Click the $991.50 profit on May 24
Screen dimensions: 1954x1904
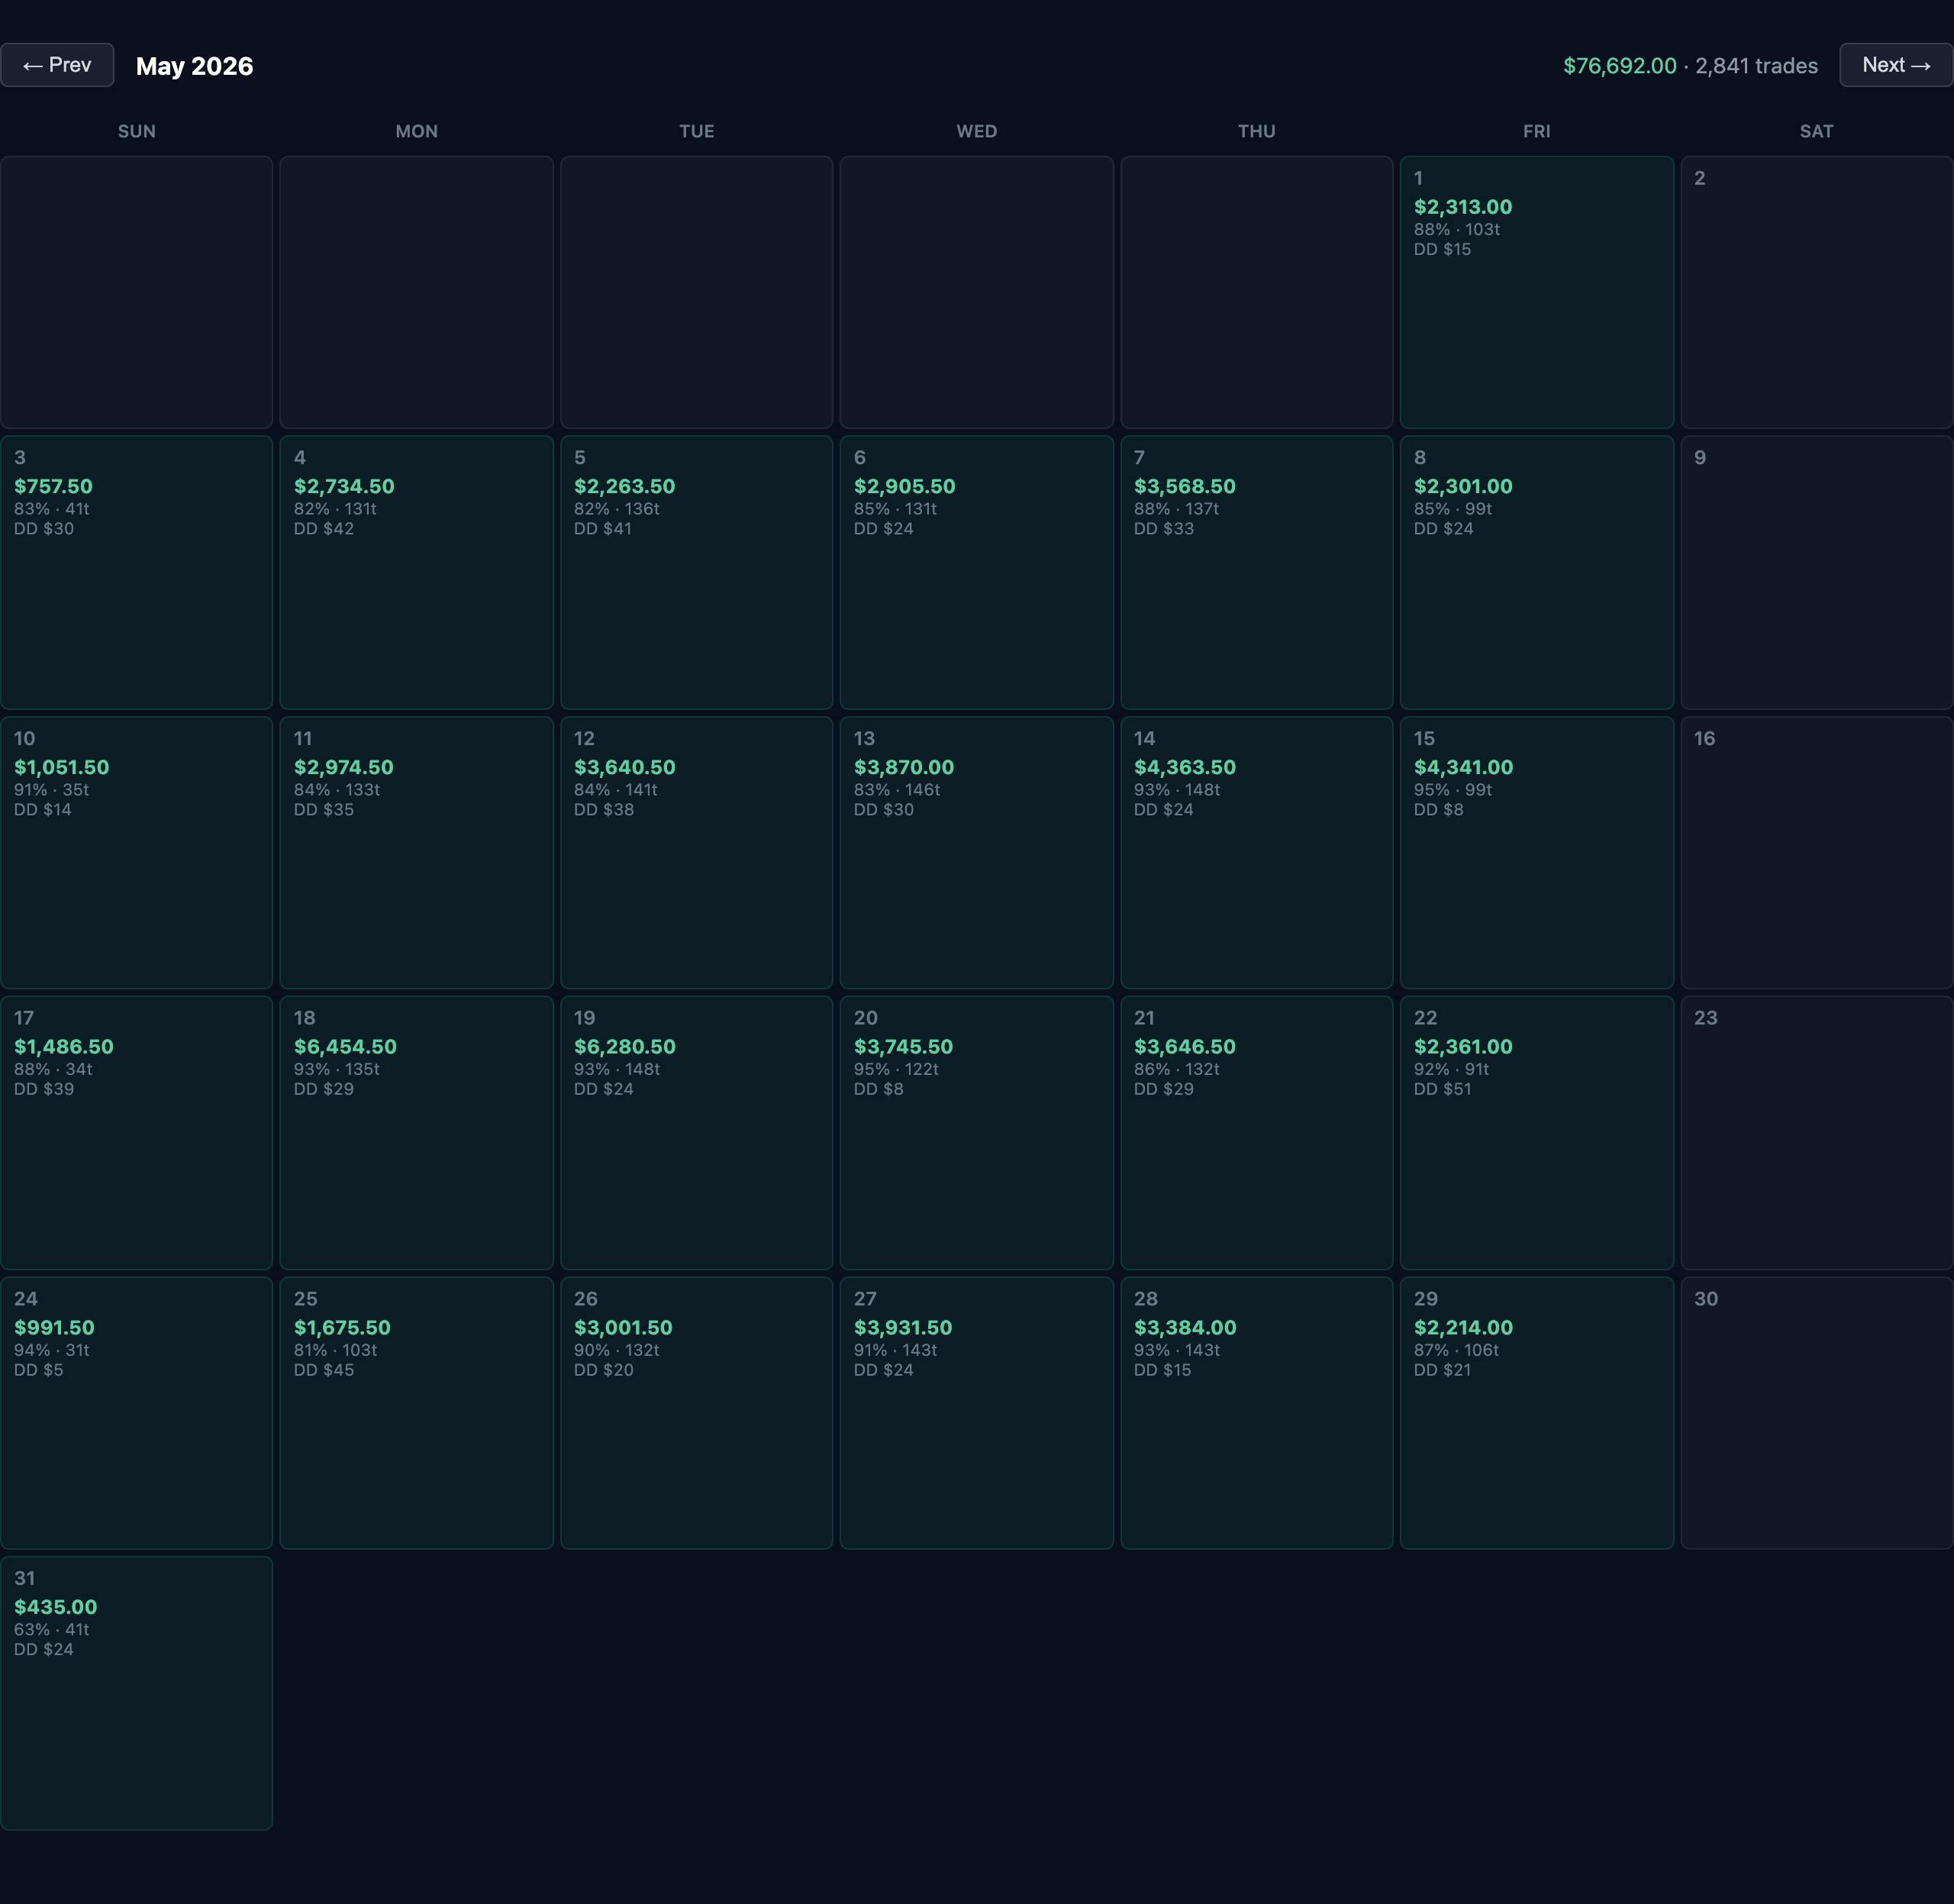coord(54,1327)
